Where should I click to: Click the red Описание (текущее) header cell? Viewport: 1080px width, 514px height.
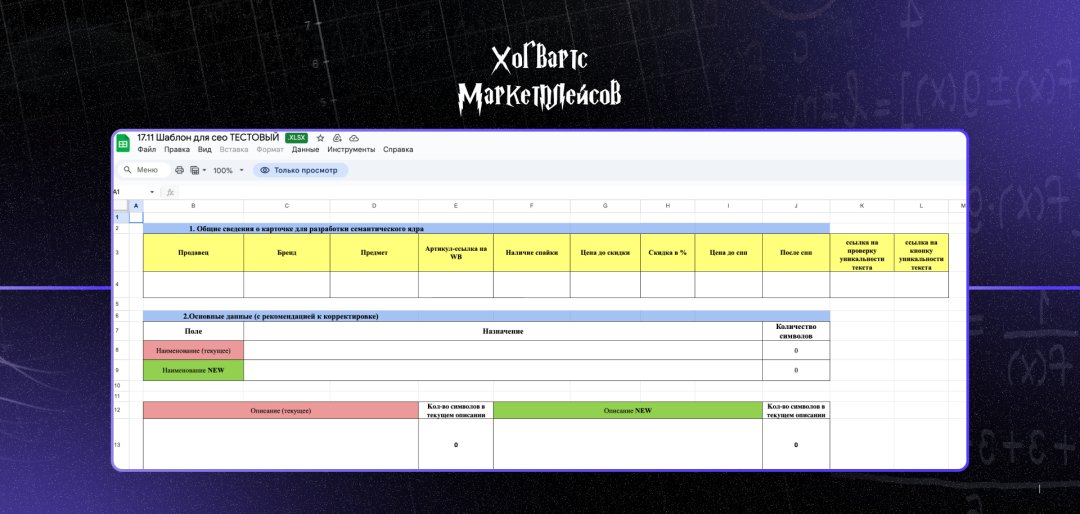(x=280, y=410)
